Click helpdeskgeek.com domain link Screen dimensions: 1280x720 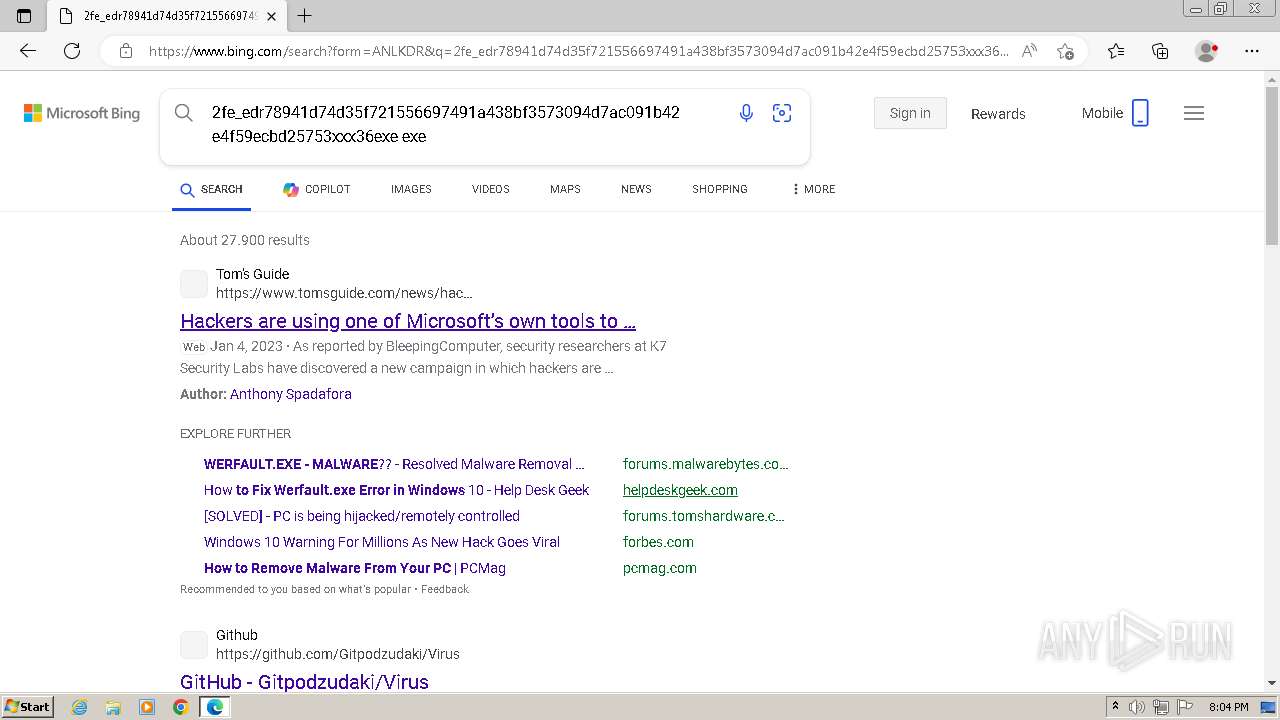tap(680, 490)
